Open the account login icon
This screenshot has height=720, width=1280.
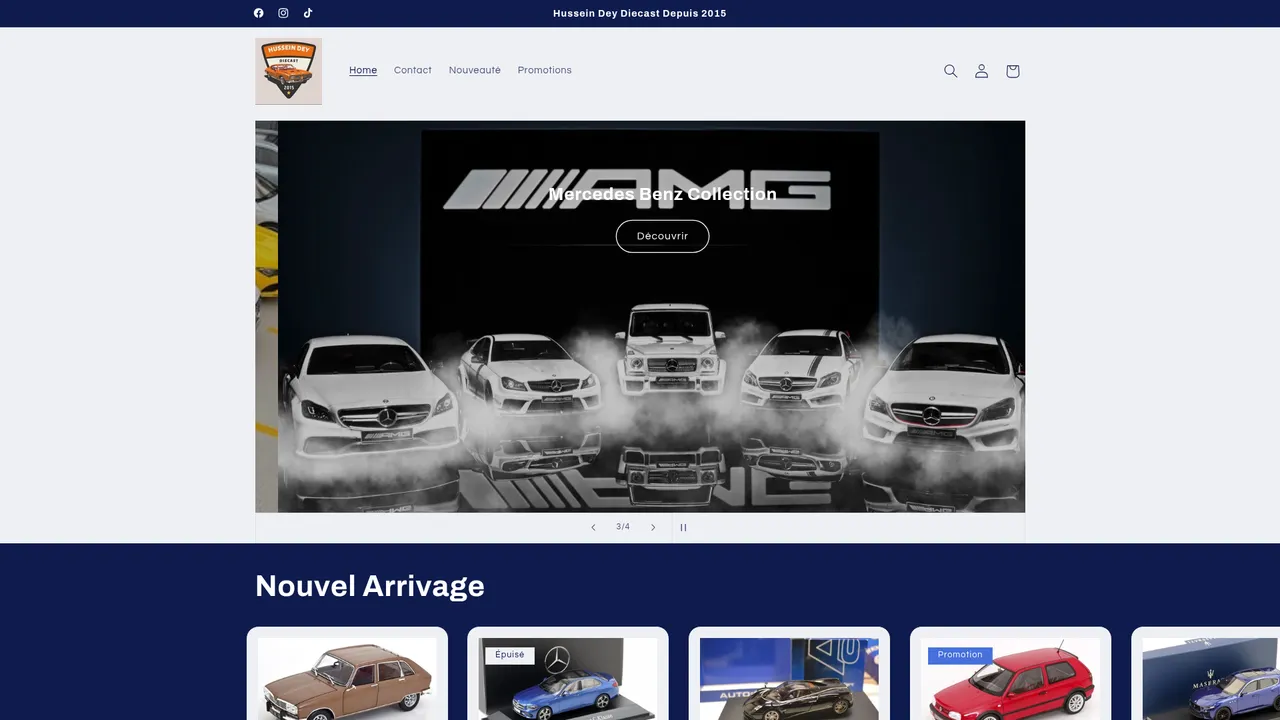click(982, 71)
